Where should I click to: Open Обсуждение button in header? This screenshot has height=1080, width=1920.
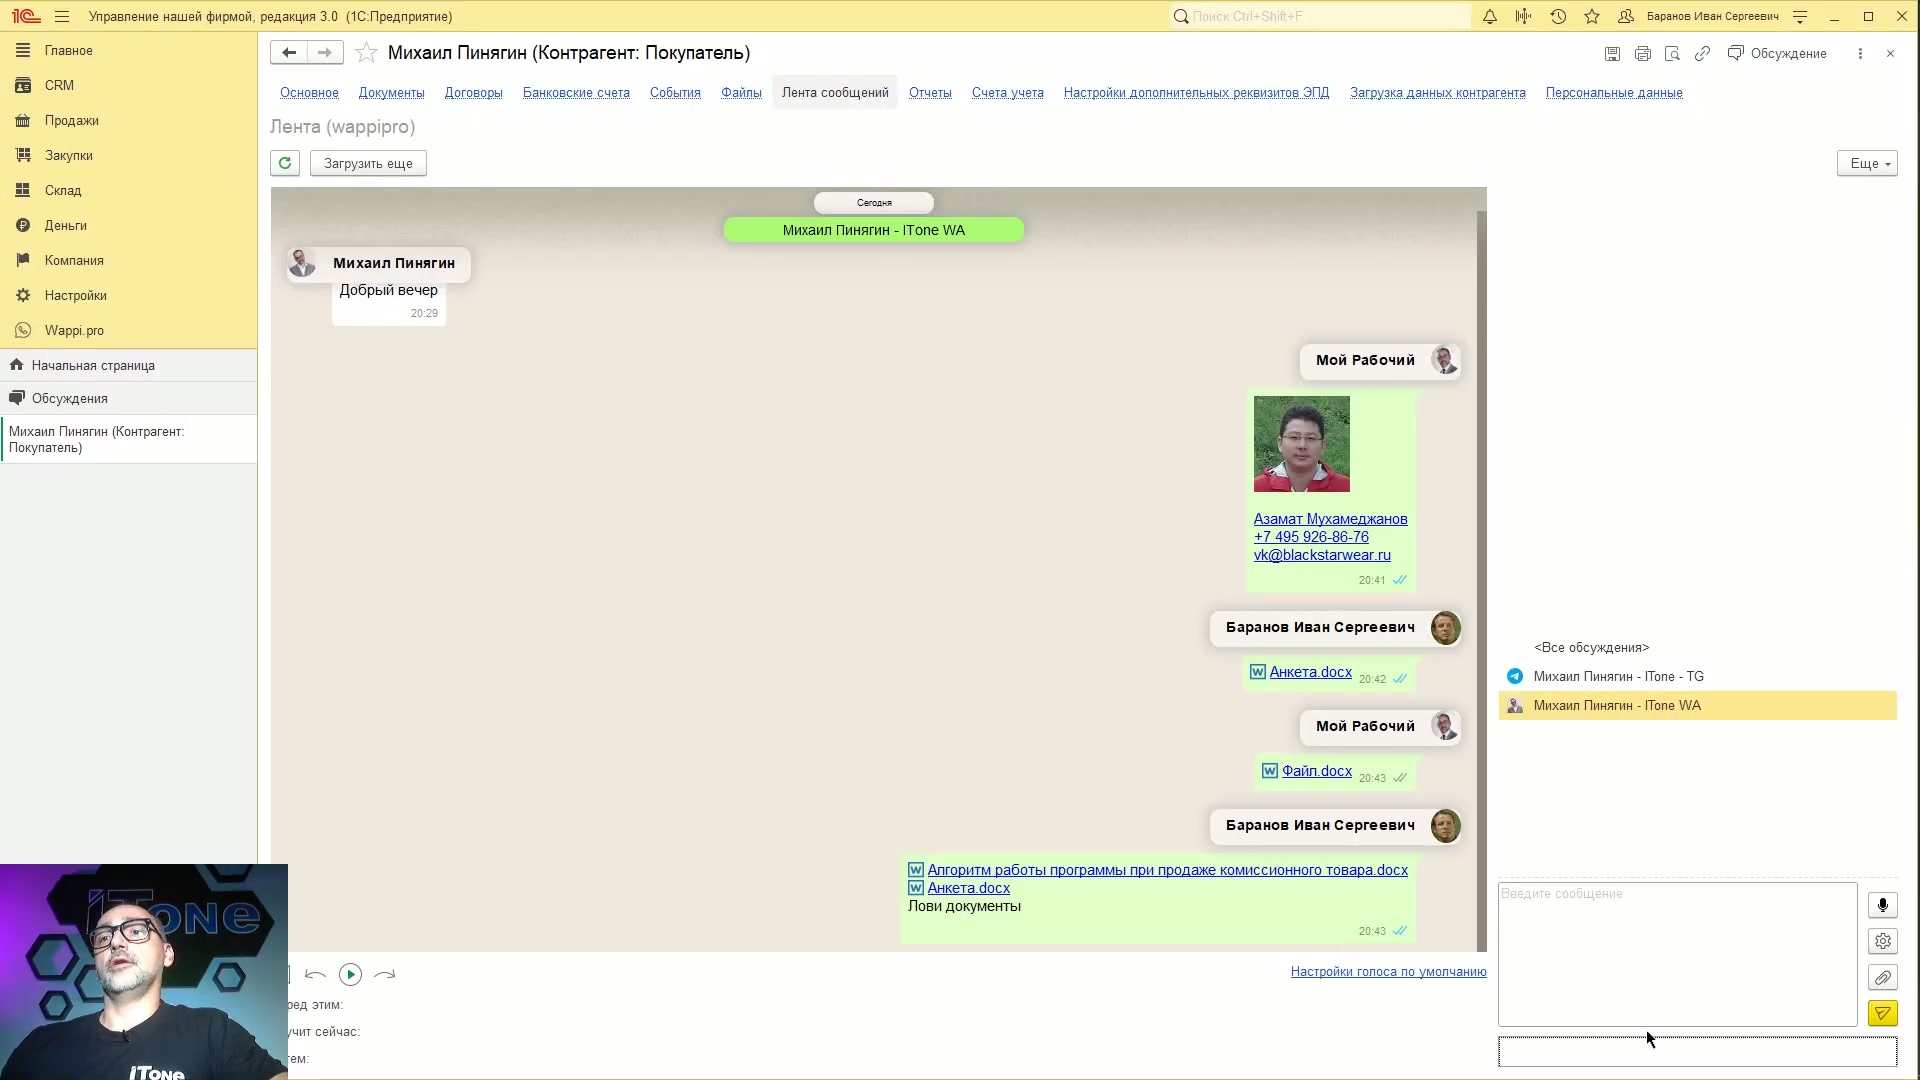1777,54
